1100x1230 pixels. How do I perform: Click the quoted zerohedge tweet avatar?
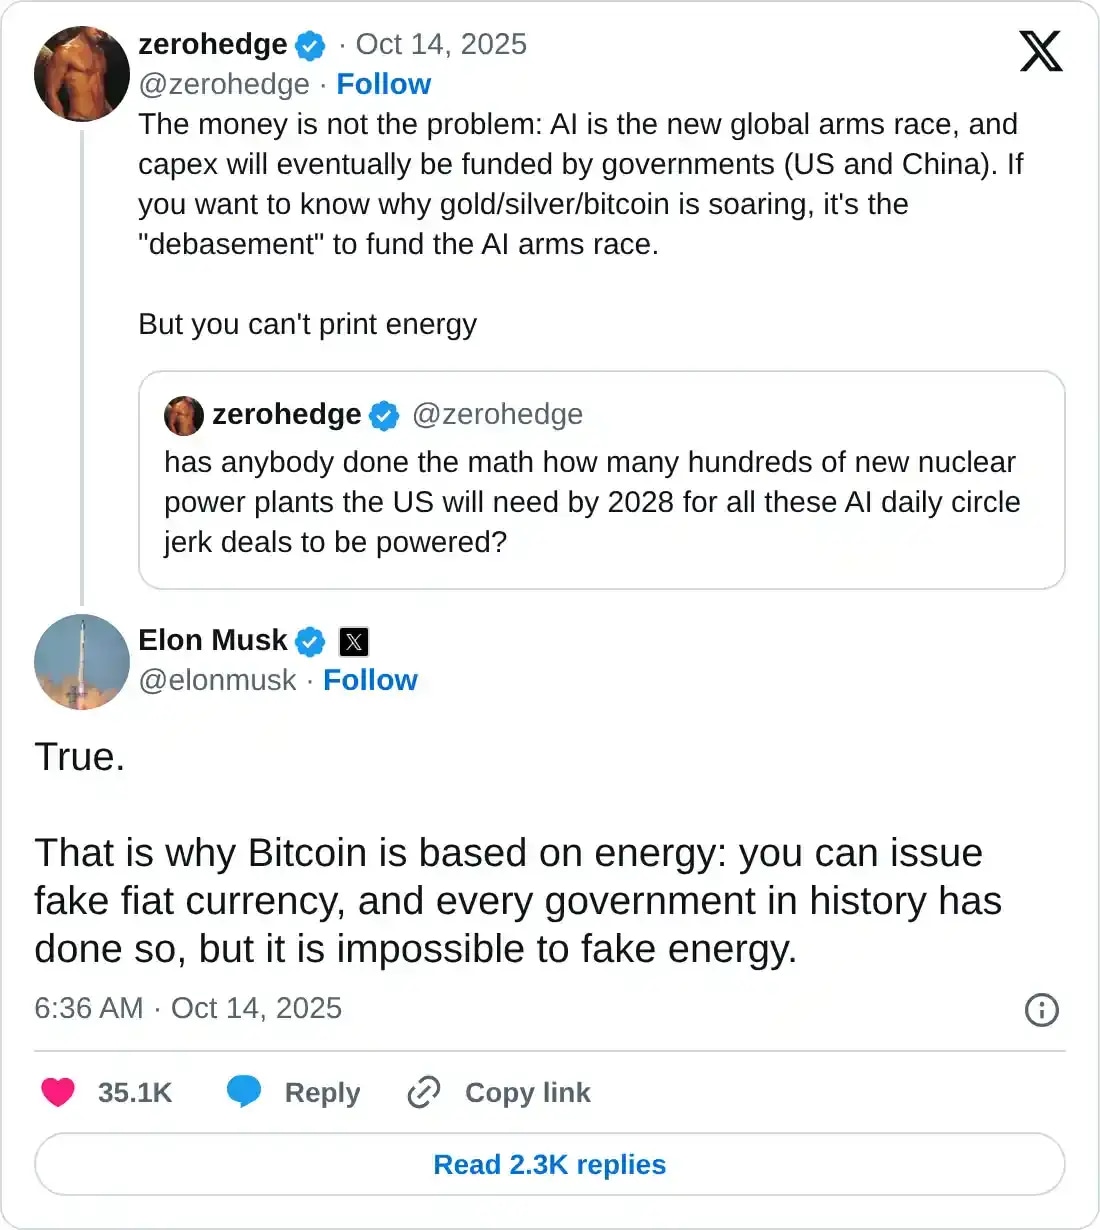pyautogui.click(x=184, y=415)
